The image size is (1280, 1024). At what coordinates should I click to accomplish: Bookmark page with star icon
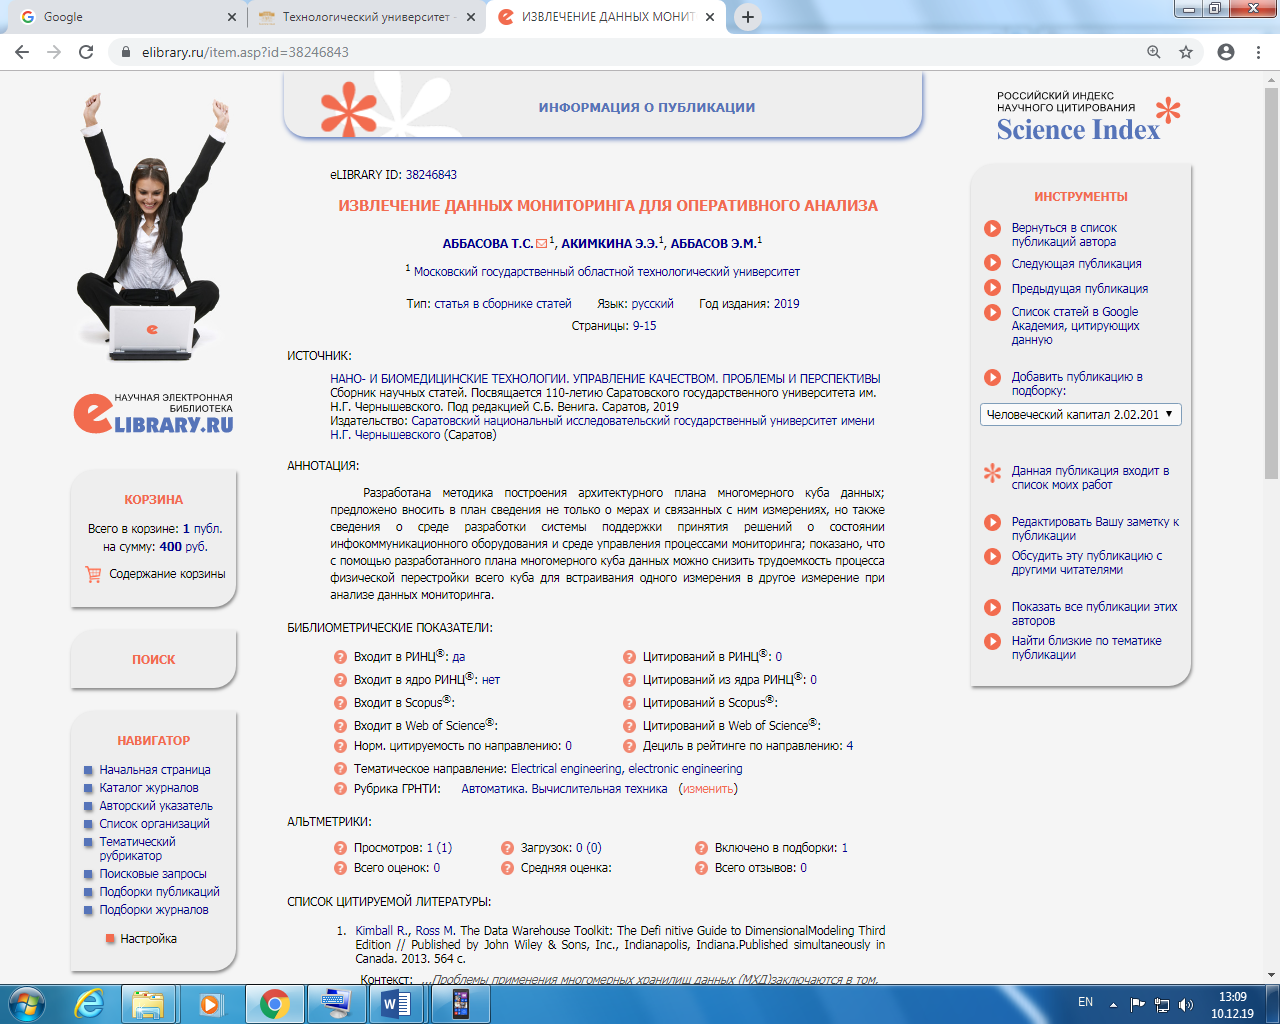(1186, 52)
